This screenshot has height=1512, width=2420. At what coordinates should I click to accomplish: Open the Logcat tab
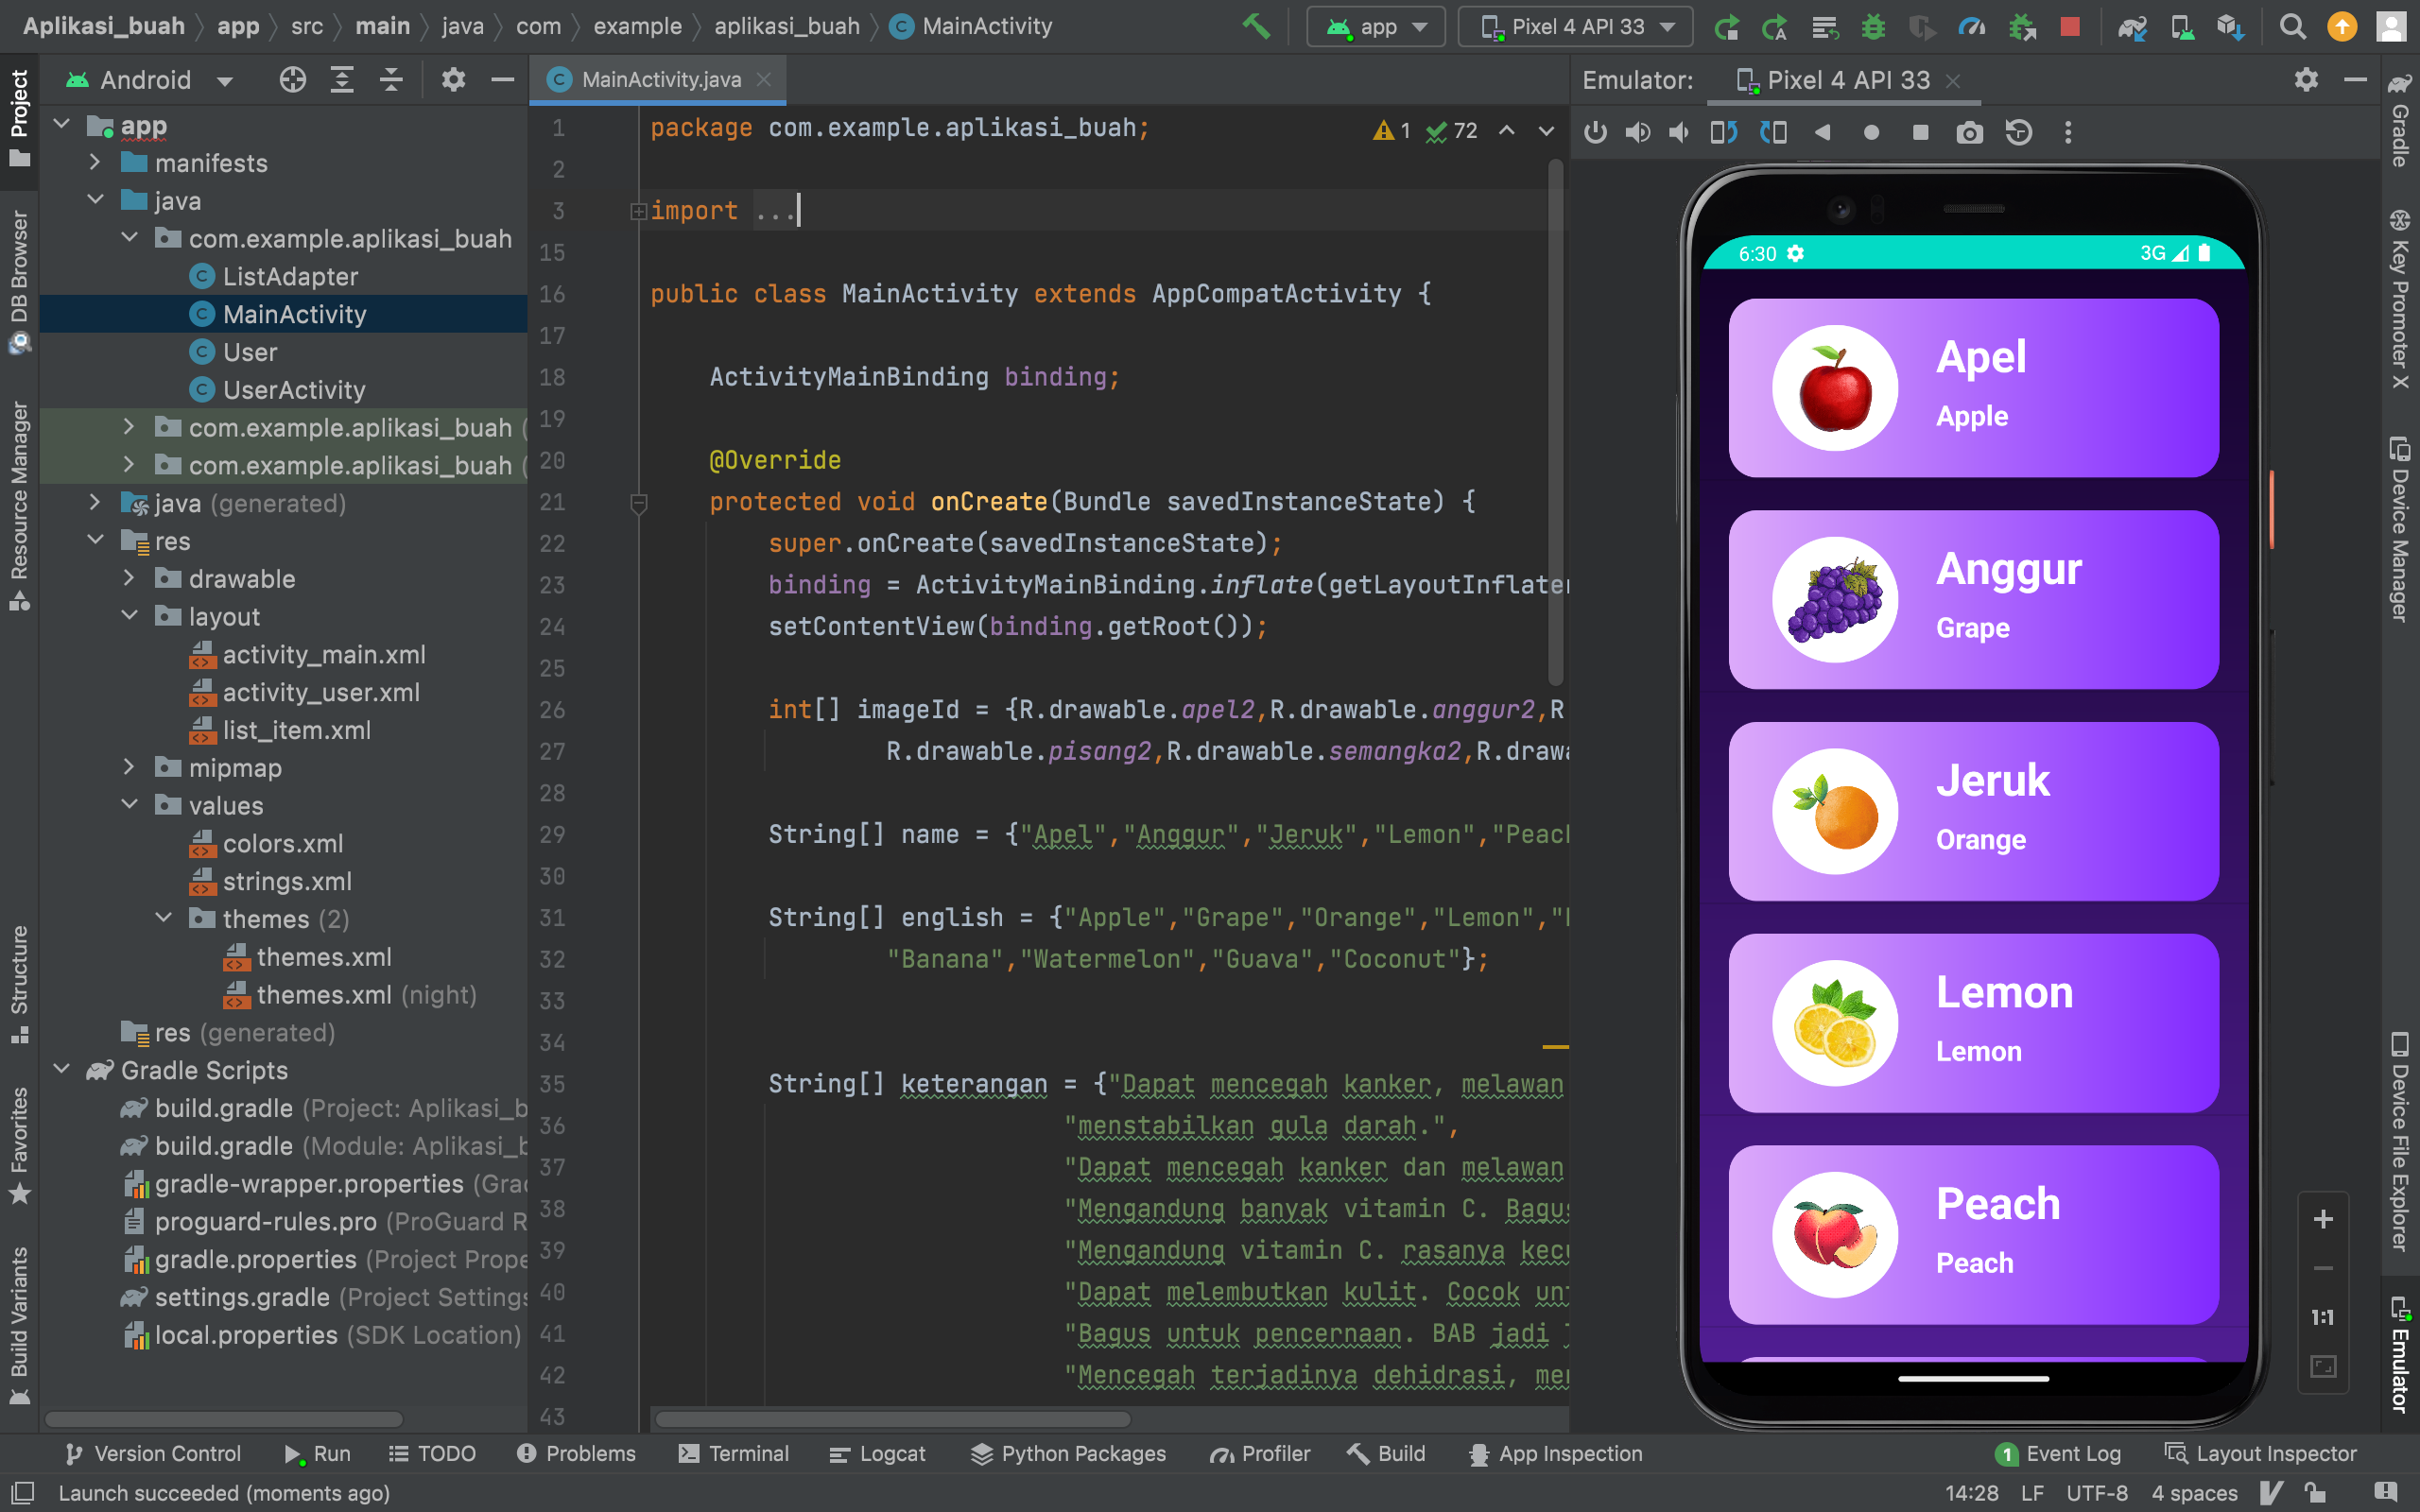(x=877, y=1453)
